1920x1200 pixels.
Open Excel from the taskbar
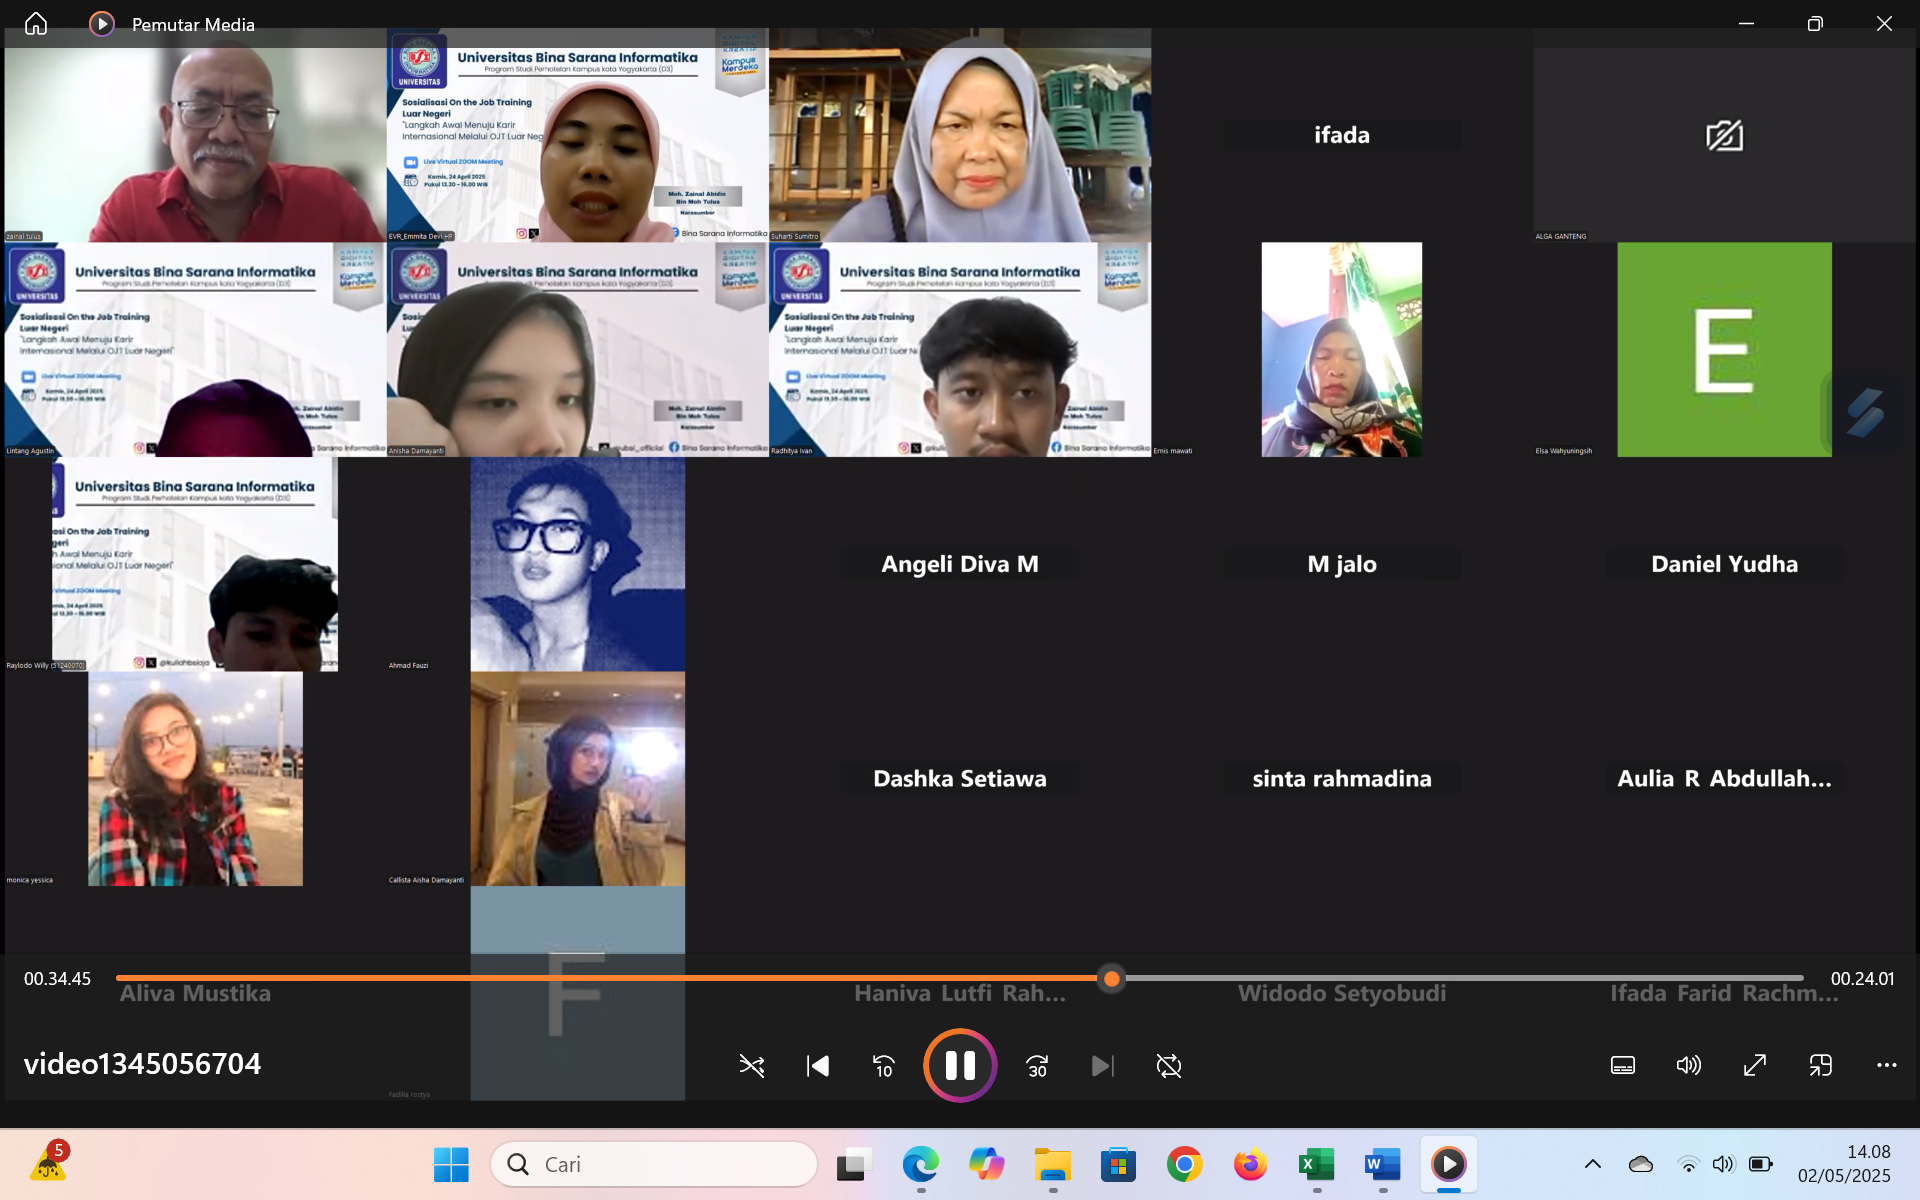click(1316, 1164)
